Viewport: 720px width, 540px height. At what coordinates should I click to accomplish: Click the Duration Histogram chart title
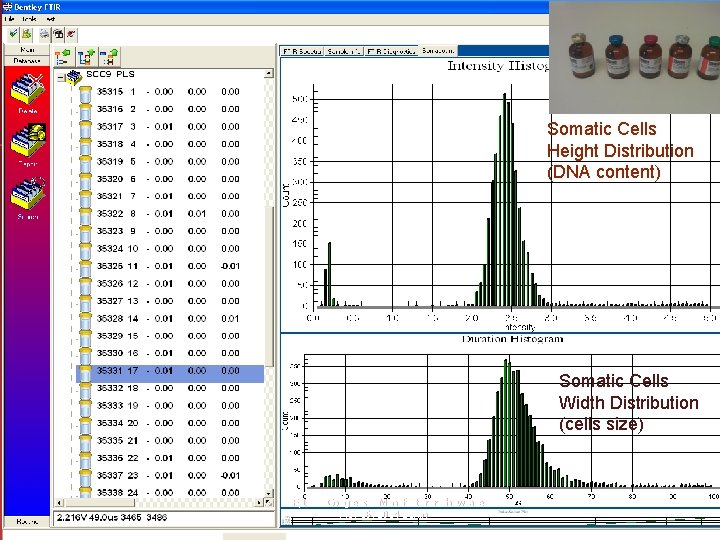coord(512,339)
